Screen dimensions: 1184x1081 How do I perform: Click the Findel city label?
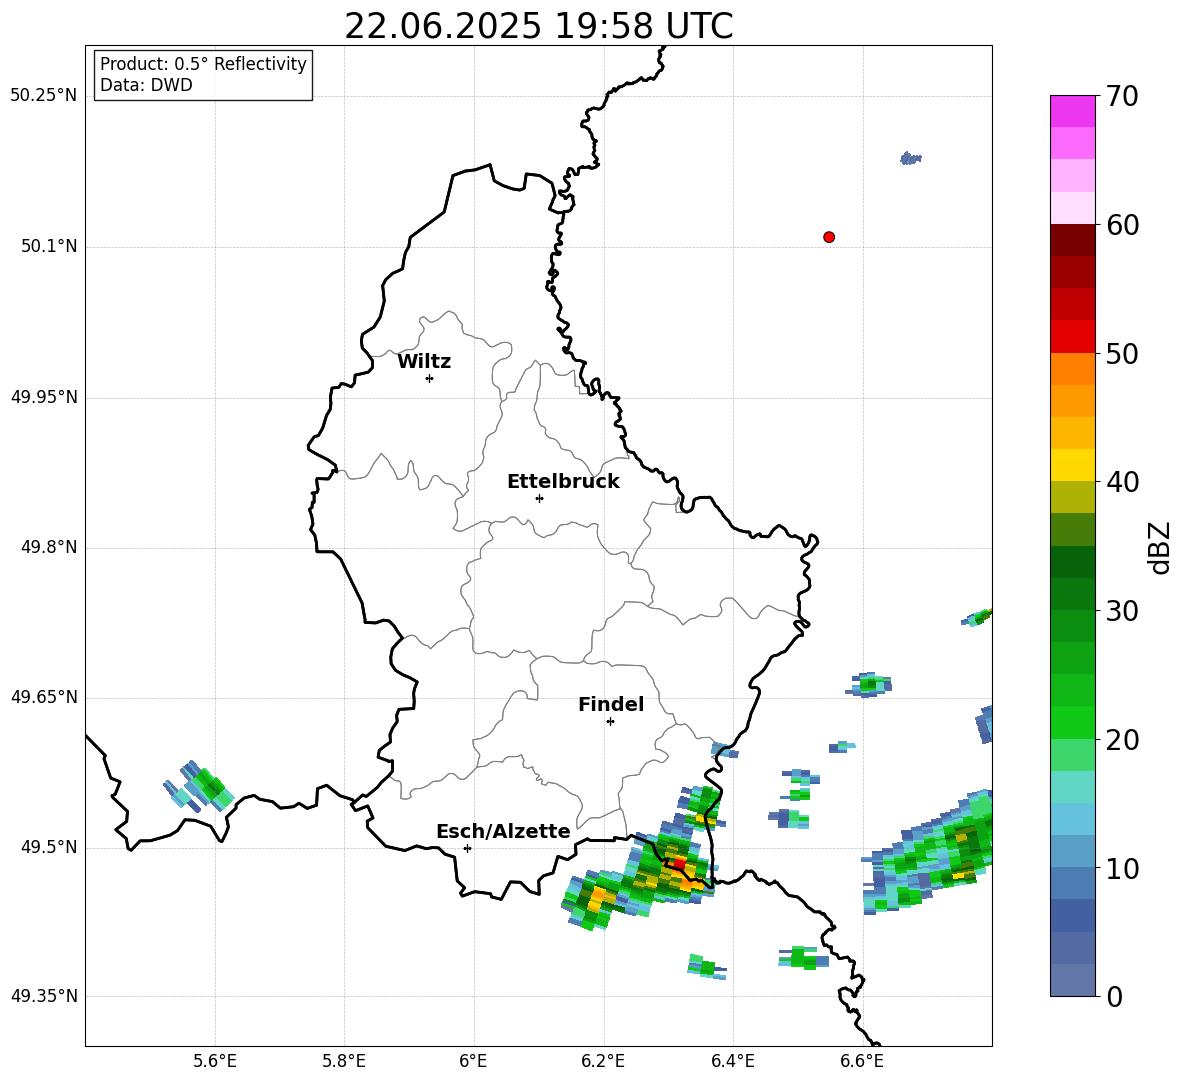611,704
